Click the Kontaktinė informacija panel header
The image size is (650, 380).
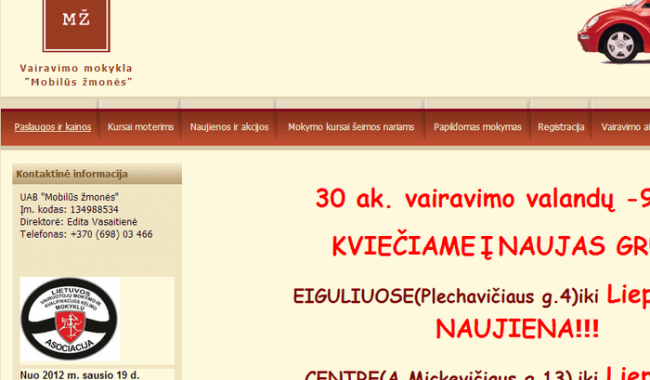coord(97,174)
